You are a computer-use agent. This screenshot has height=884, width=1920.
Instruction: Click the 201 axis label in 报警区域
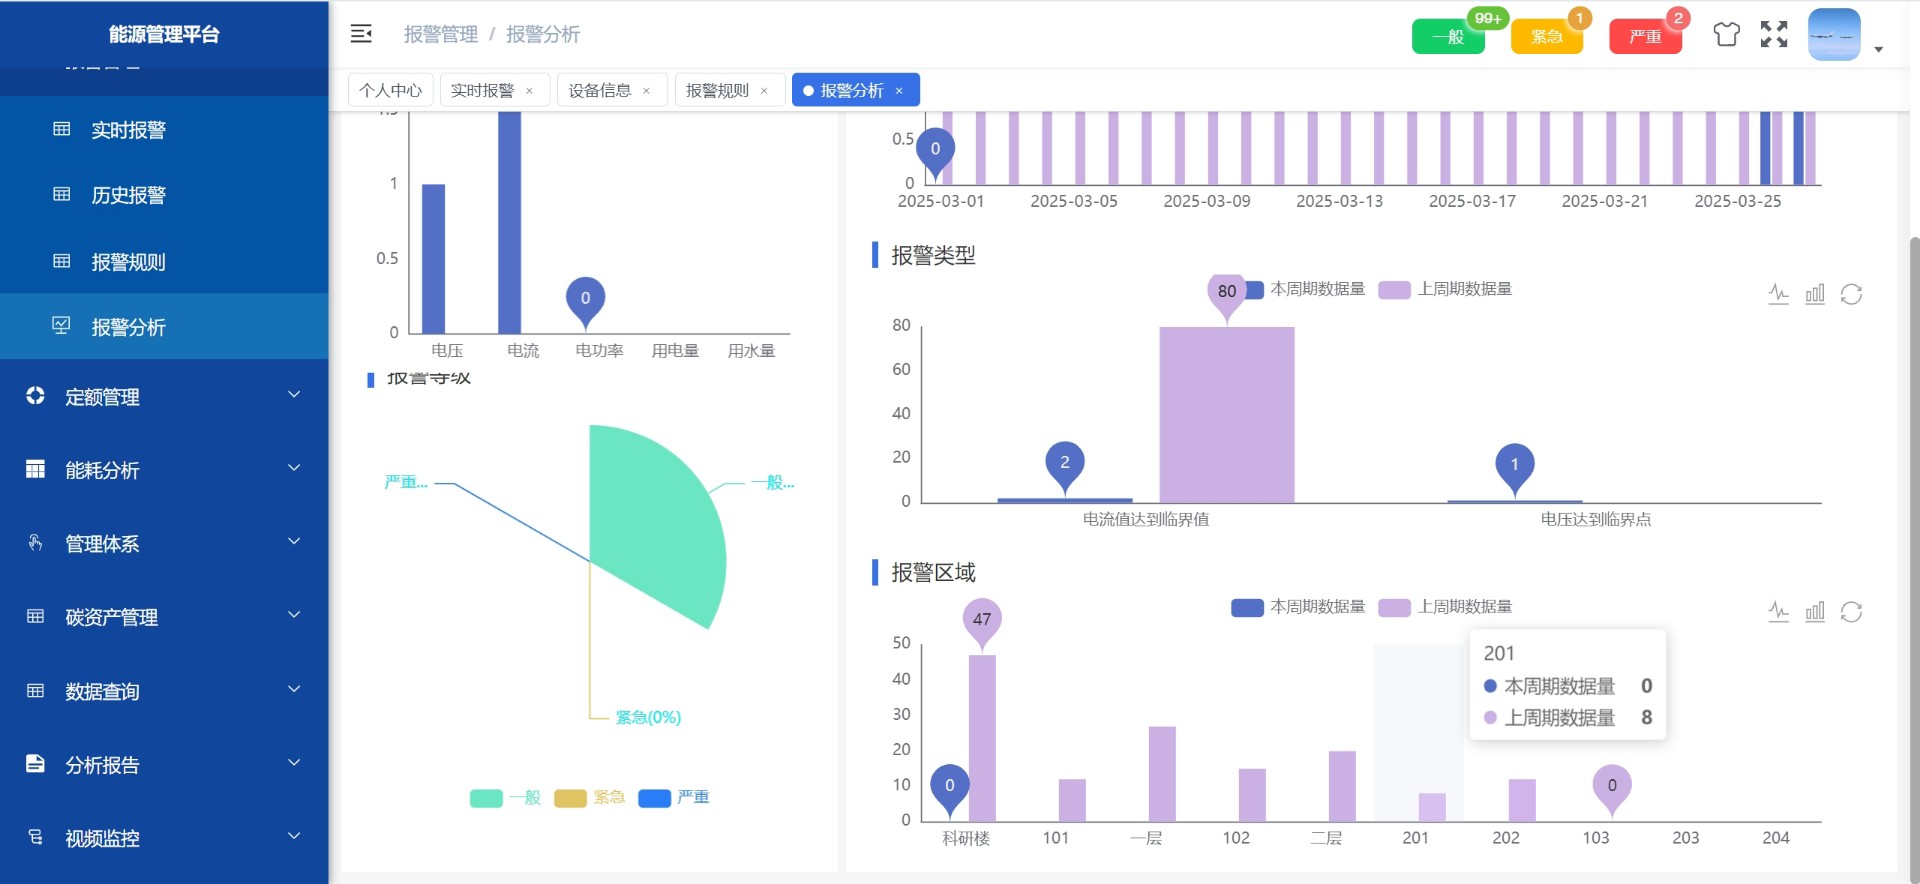tap(1416, 838)
